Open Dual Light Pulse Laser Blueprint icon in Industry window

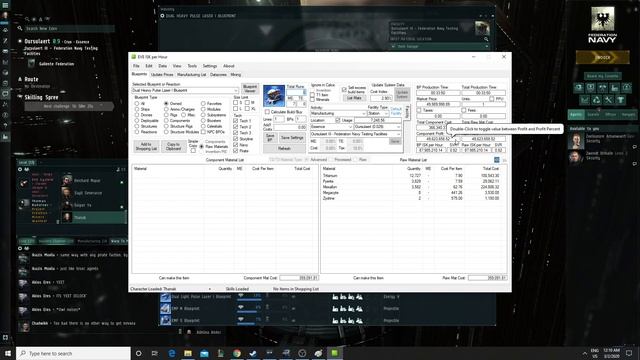point(165,297)
